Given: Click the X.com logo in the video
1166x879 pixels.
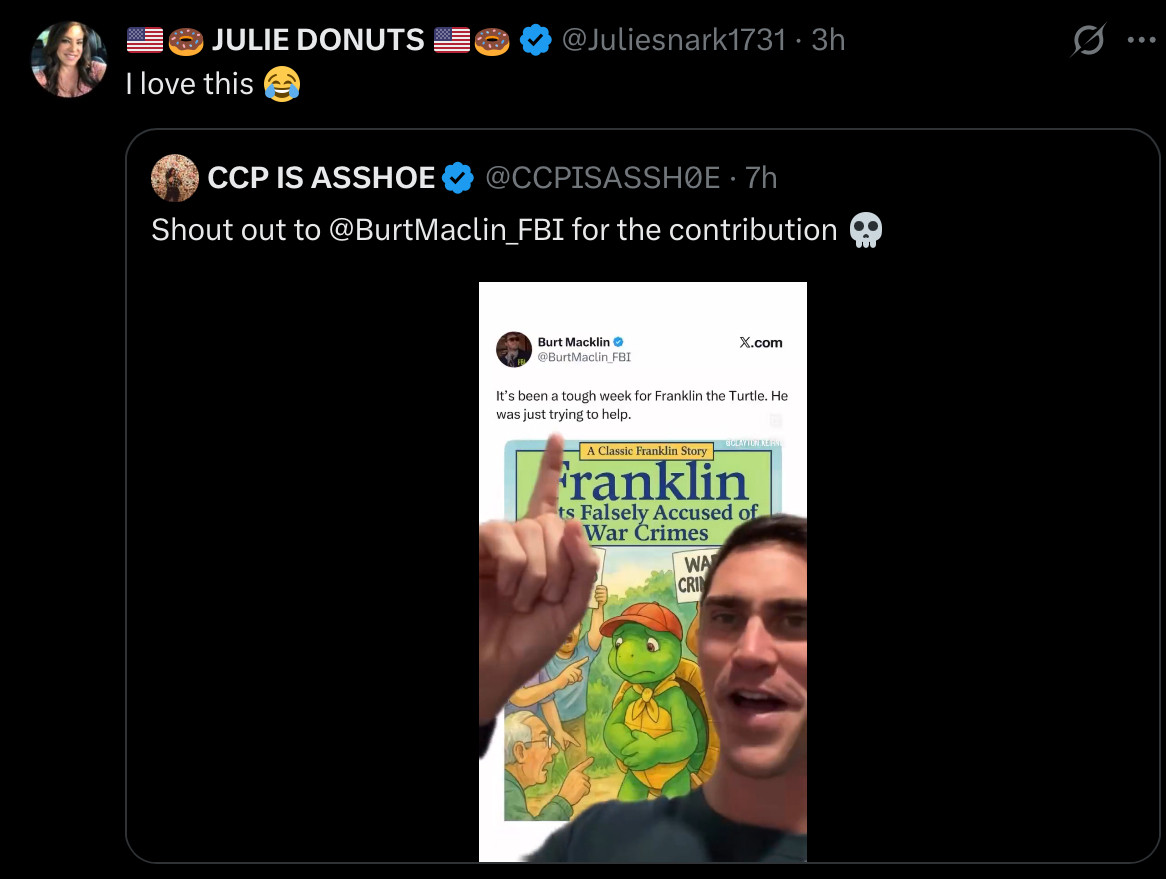Looking at the screenshot, I should tap(761, 343).
